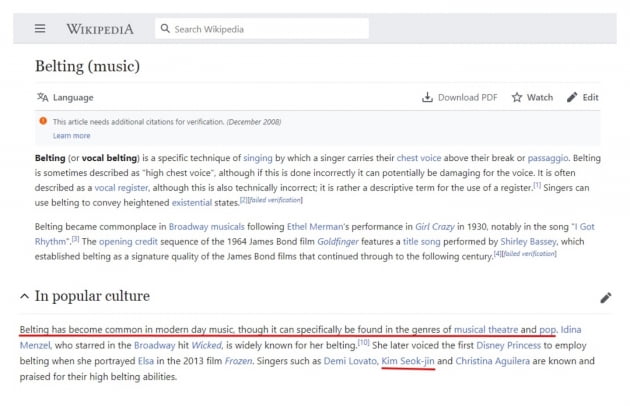Viewport: 630px width, 406px height.
Task: Open Demi Lovato link
Action: 350,361
